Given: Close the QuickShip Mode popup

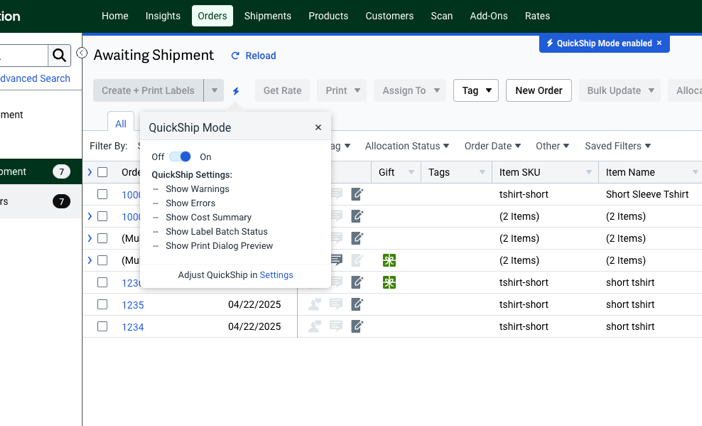Looking at the screenshot, I should (x=318, y=128).
